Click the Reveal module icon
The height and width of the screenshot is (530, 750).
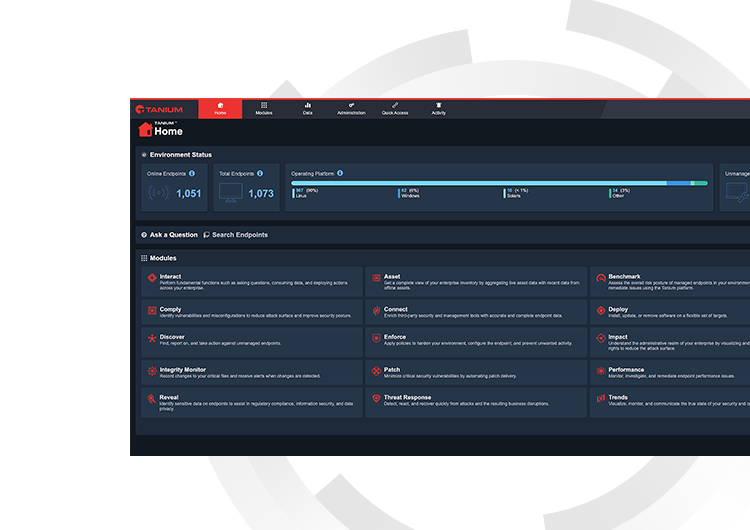click(x=152, y=399)
